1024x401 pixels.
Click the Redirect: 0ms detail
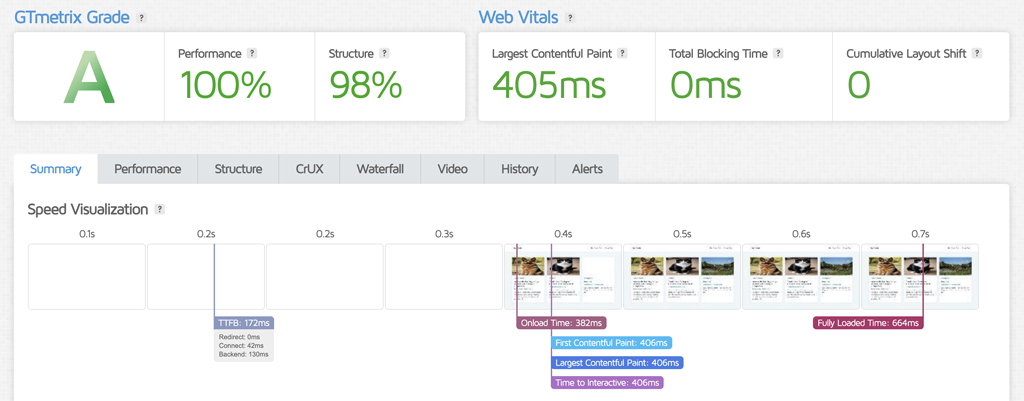click(241, 336)
